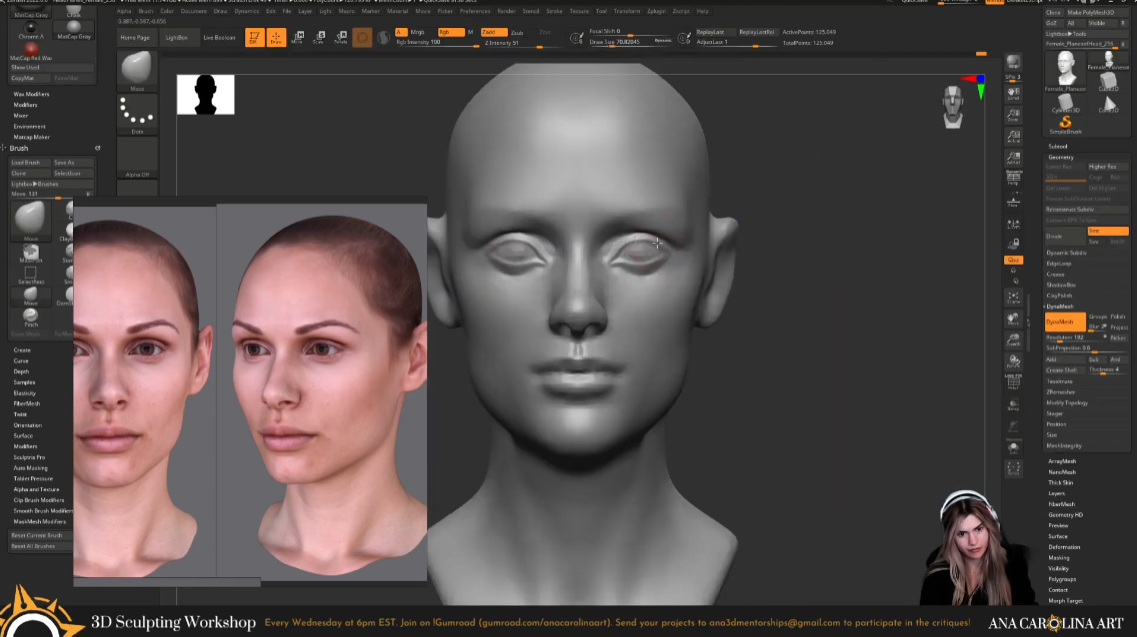The height and width of the screenshot is (637, 1137).
Task: Activate the Edit mode button
Action: click(255, 38)
